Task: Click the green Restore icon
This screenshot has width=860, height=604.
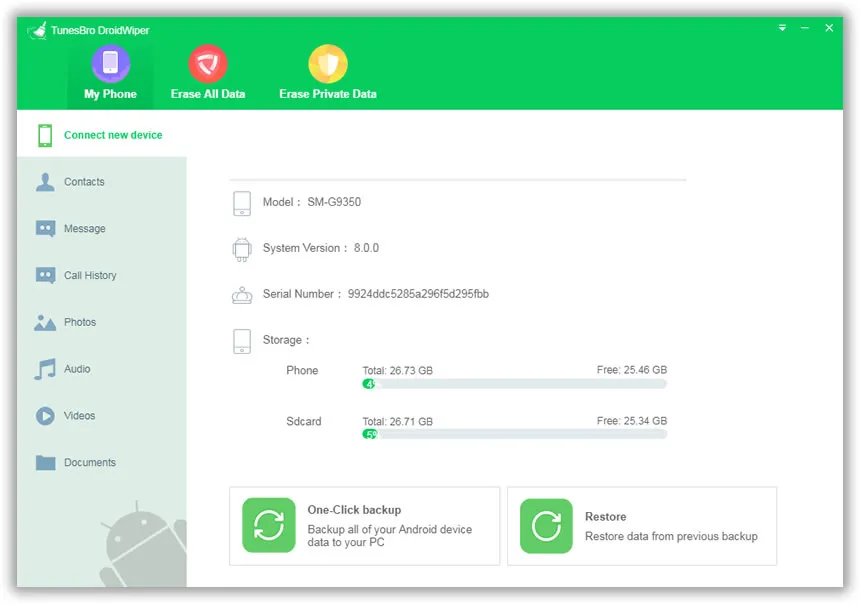Action: 546,526
